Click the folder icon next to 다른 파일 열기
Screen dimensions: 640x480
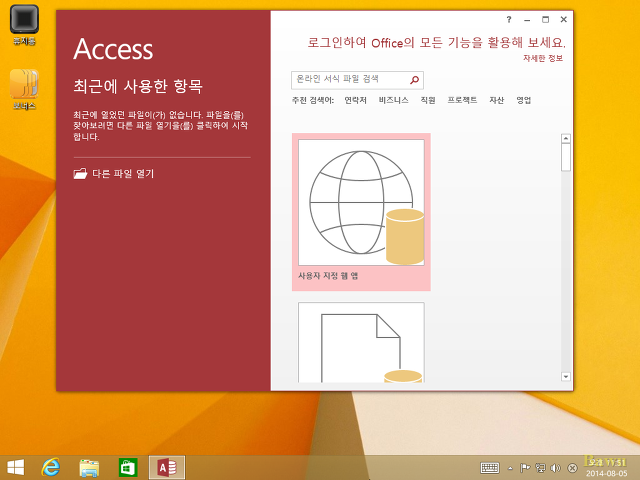point(80,174)
